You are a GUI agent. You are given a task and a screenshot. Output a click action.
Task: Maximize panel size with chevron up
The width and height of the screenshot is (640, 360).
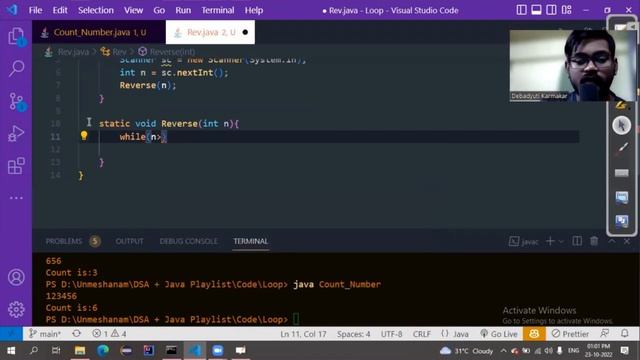coord(611,241)
